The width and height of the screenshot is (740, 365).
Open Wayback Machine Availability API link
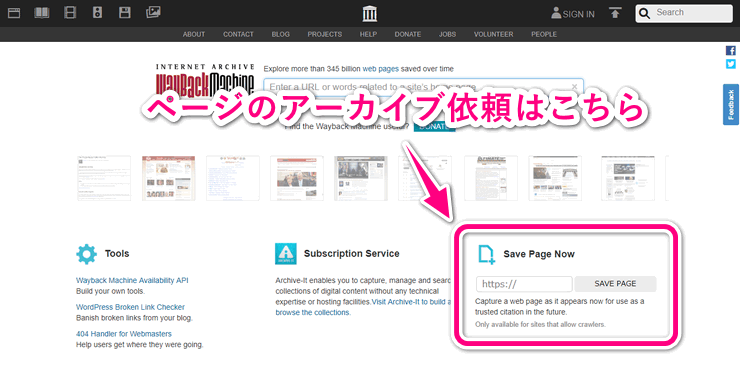coord(132,280)
